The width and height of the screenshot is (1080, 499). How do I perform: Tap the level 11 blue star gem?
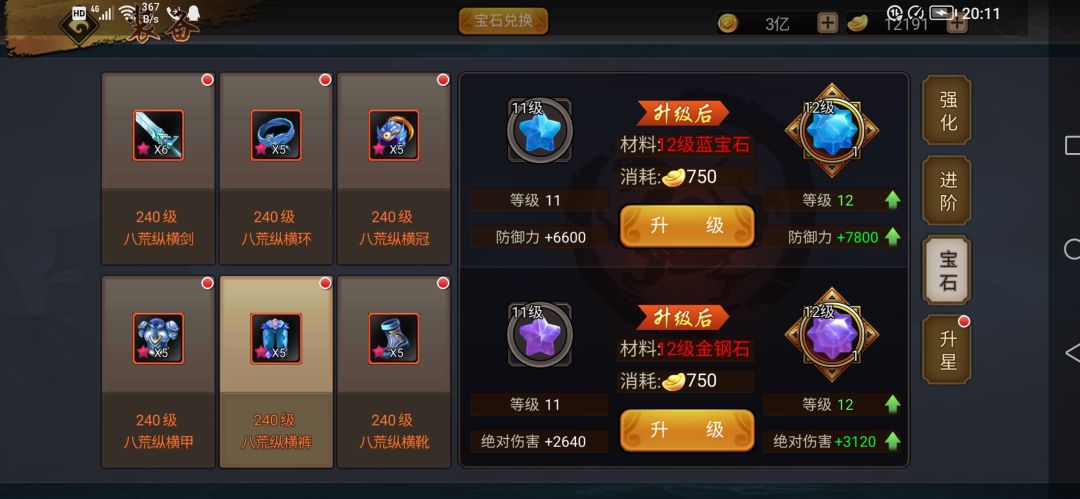[x=540, y=130]
